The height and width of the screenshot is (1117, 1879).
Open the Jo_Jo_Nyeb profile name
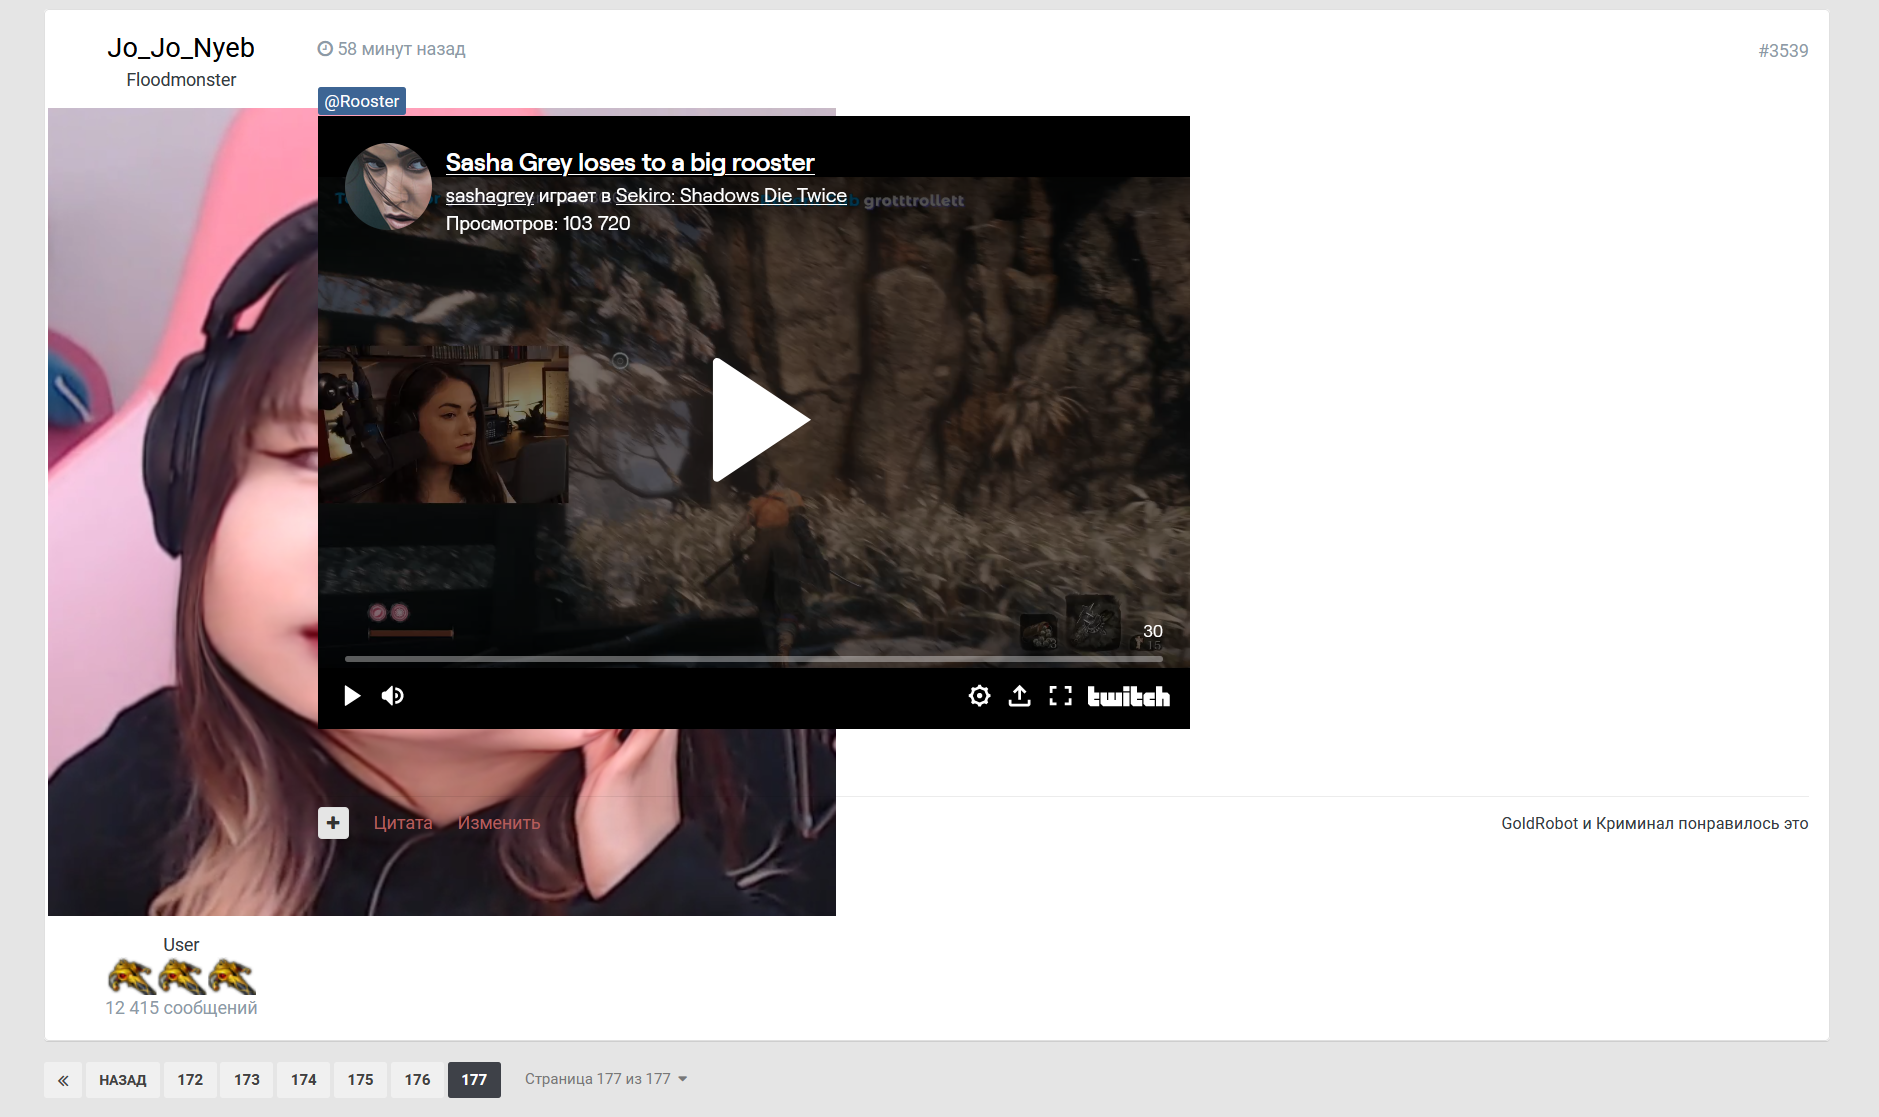click(181, 48)
